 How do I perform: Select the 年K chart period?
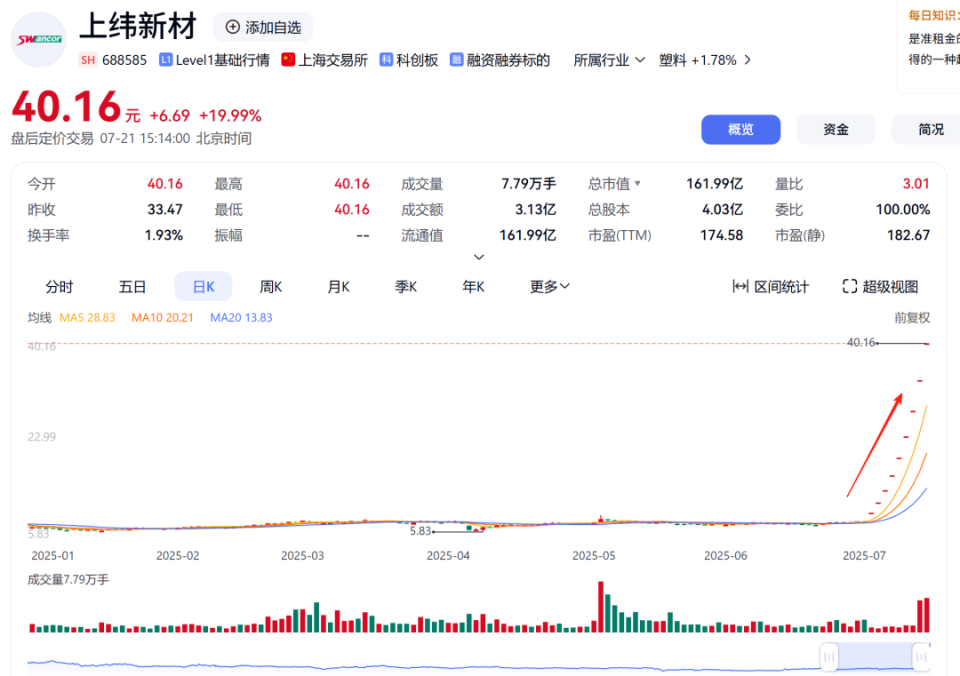pyautogui.click(x=473, y=287)
